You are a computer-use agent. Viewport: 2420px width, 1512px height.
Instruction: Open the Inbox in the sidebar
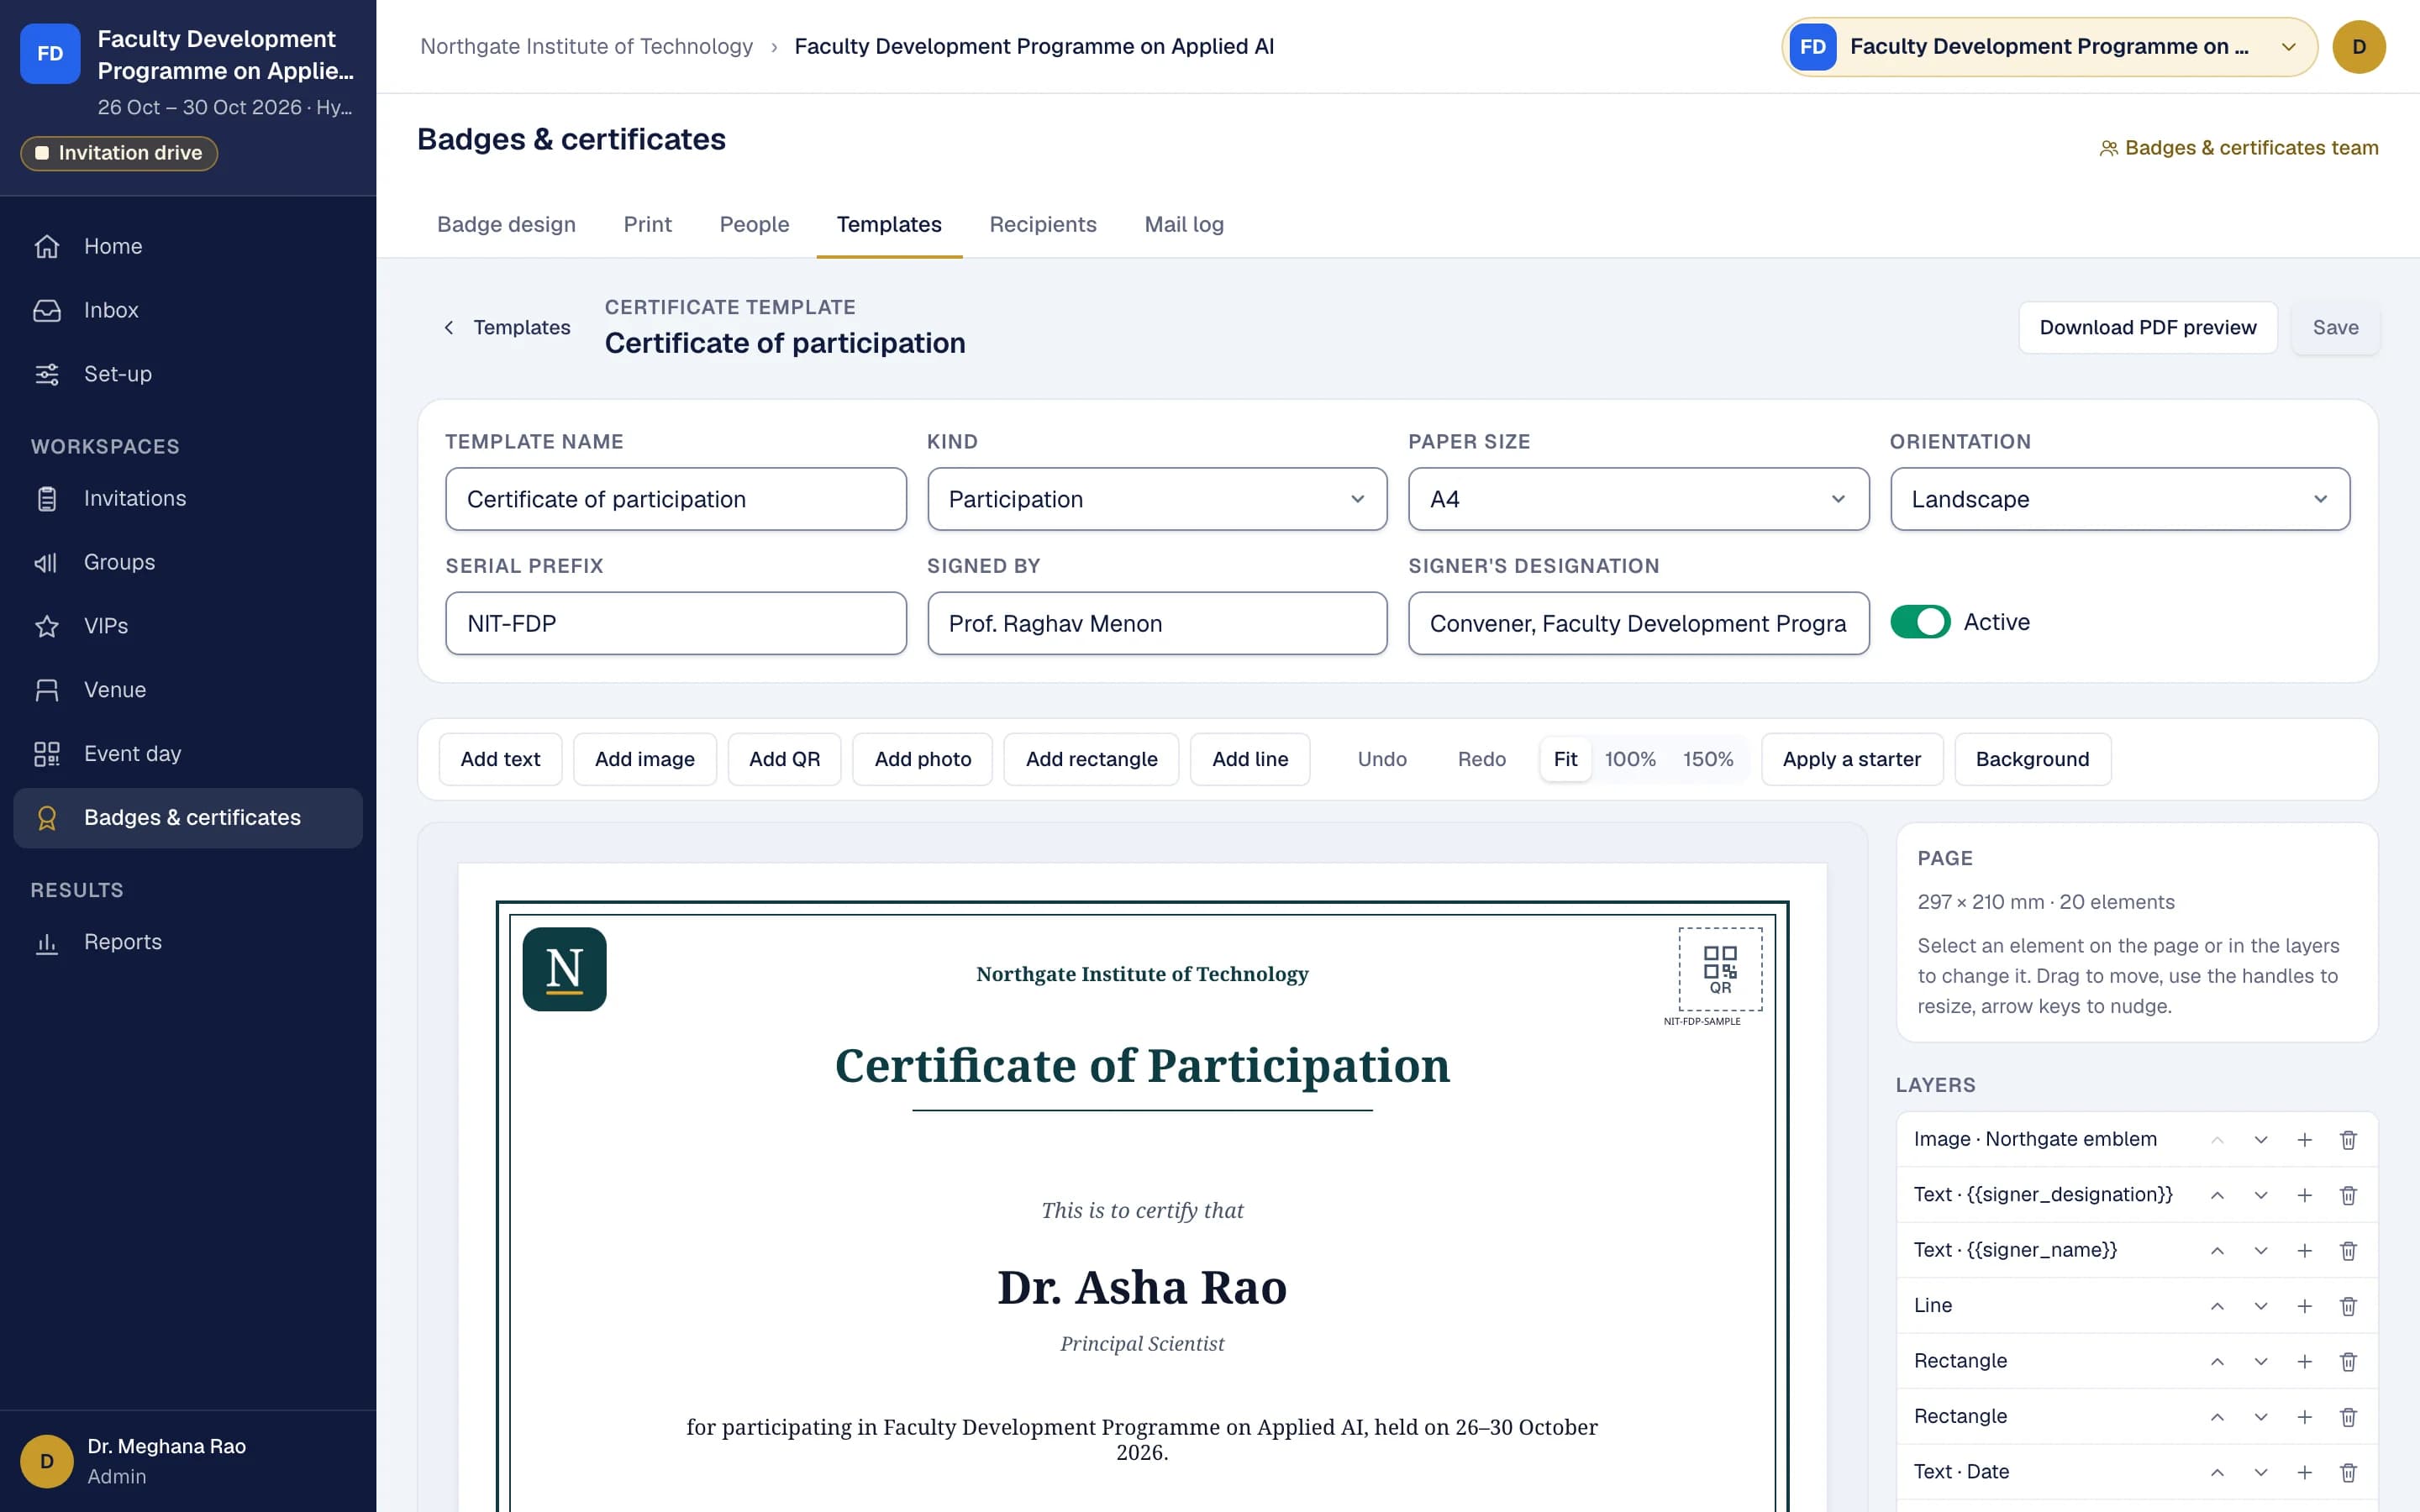pos(188,310)
